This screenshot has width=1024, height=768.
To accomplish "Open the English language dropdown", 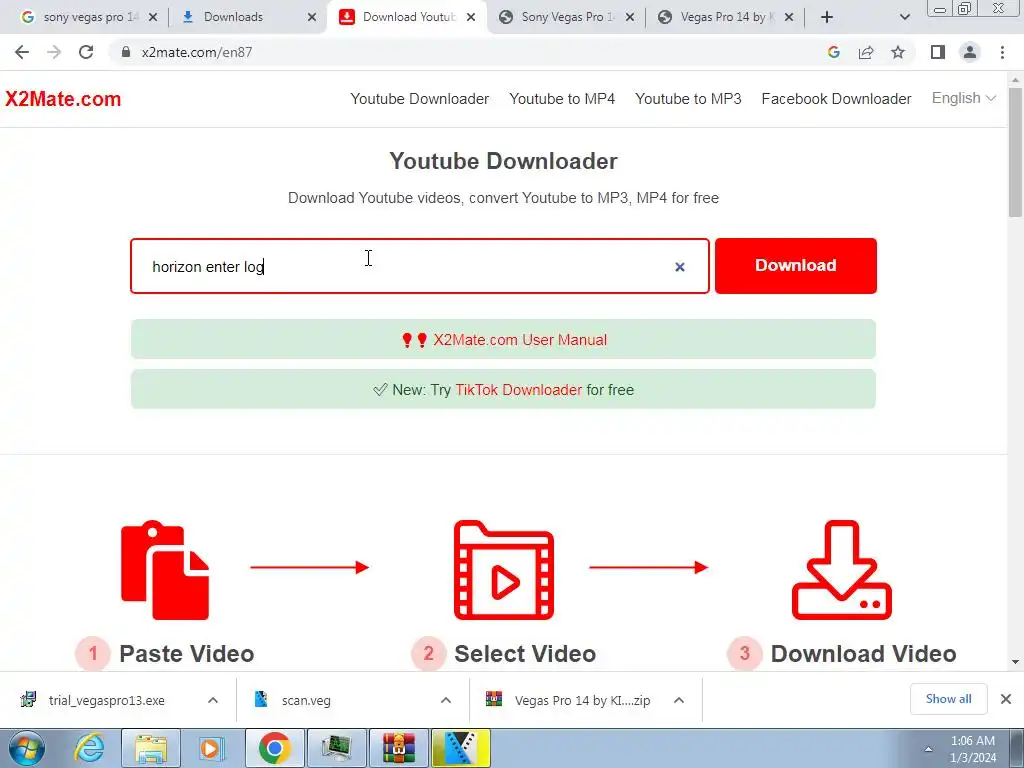I will 963,98.
